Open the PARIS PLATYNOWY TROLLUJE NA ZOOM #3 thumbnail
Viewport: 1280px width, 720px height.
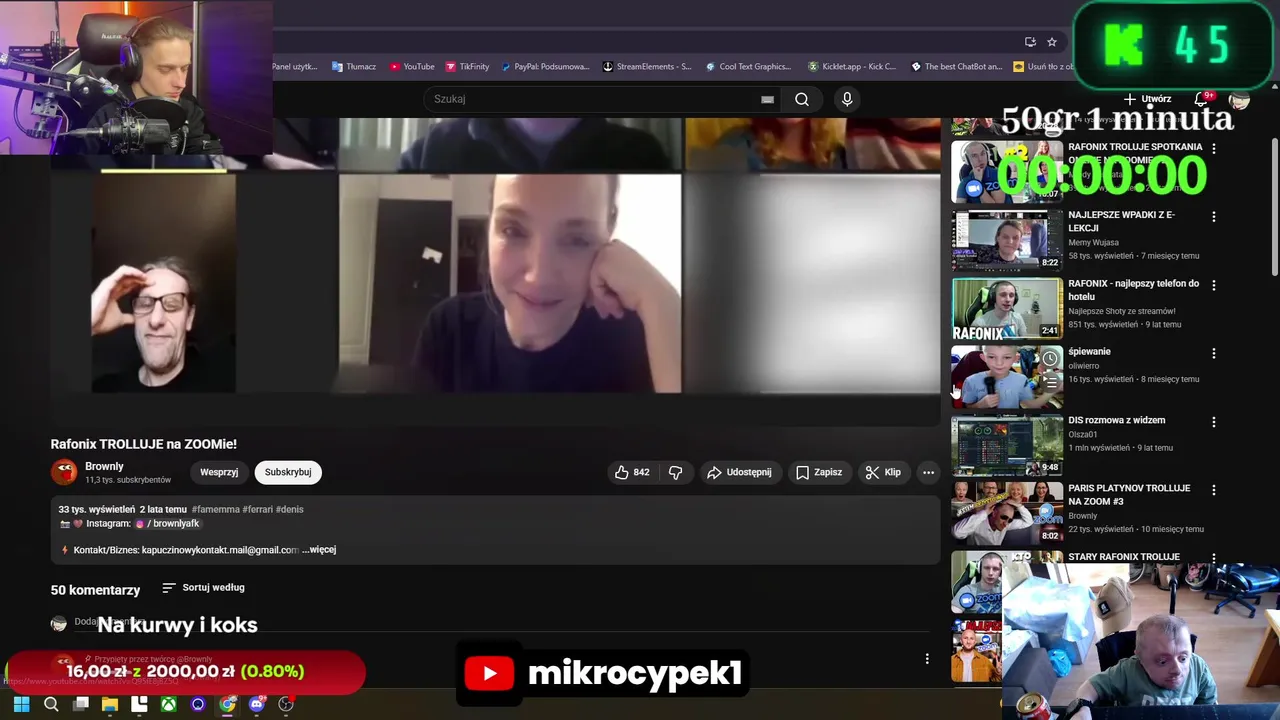tap(1007, 514)
